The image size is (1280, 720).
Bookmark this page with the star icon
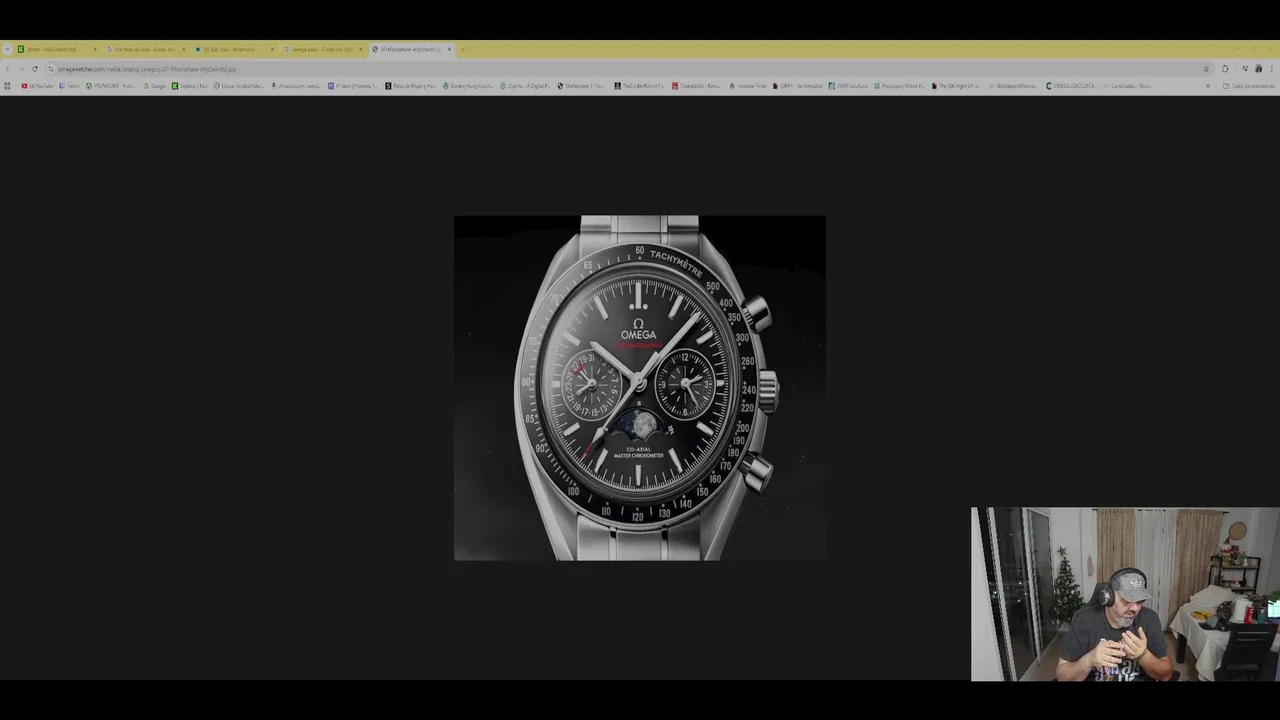tap(1206, 69)
